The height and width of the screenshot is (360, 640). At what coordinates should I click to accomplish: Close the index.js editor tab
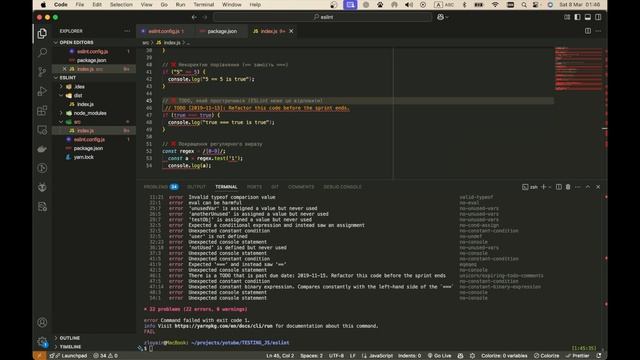tap(291, 31)
